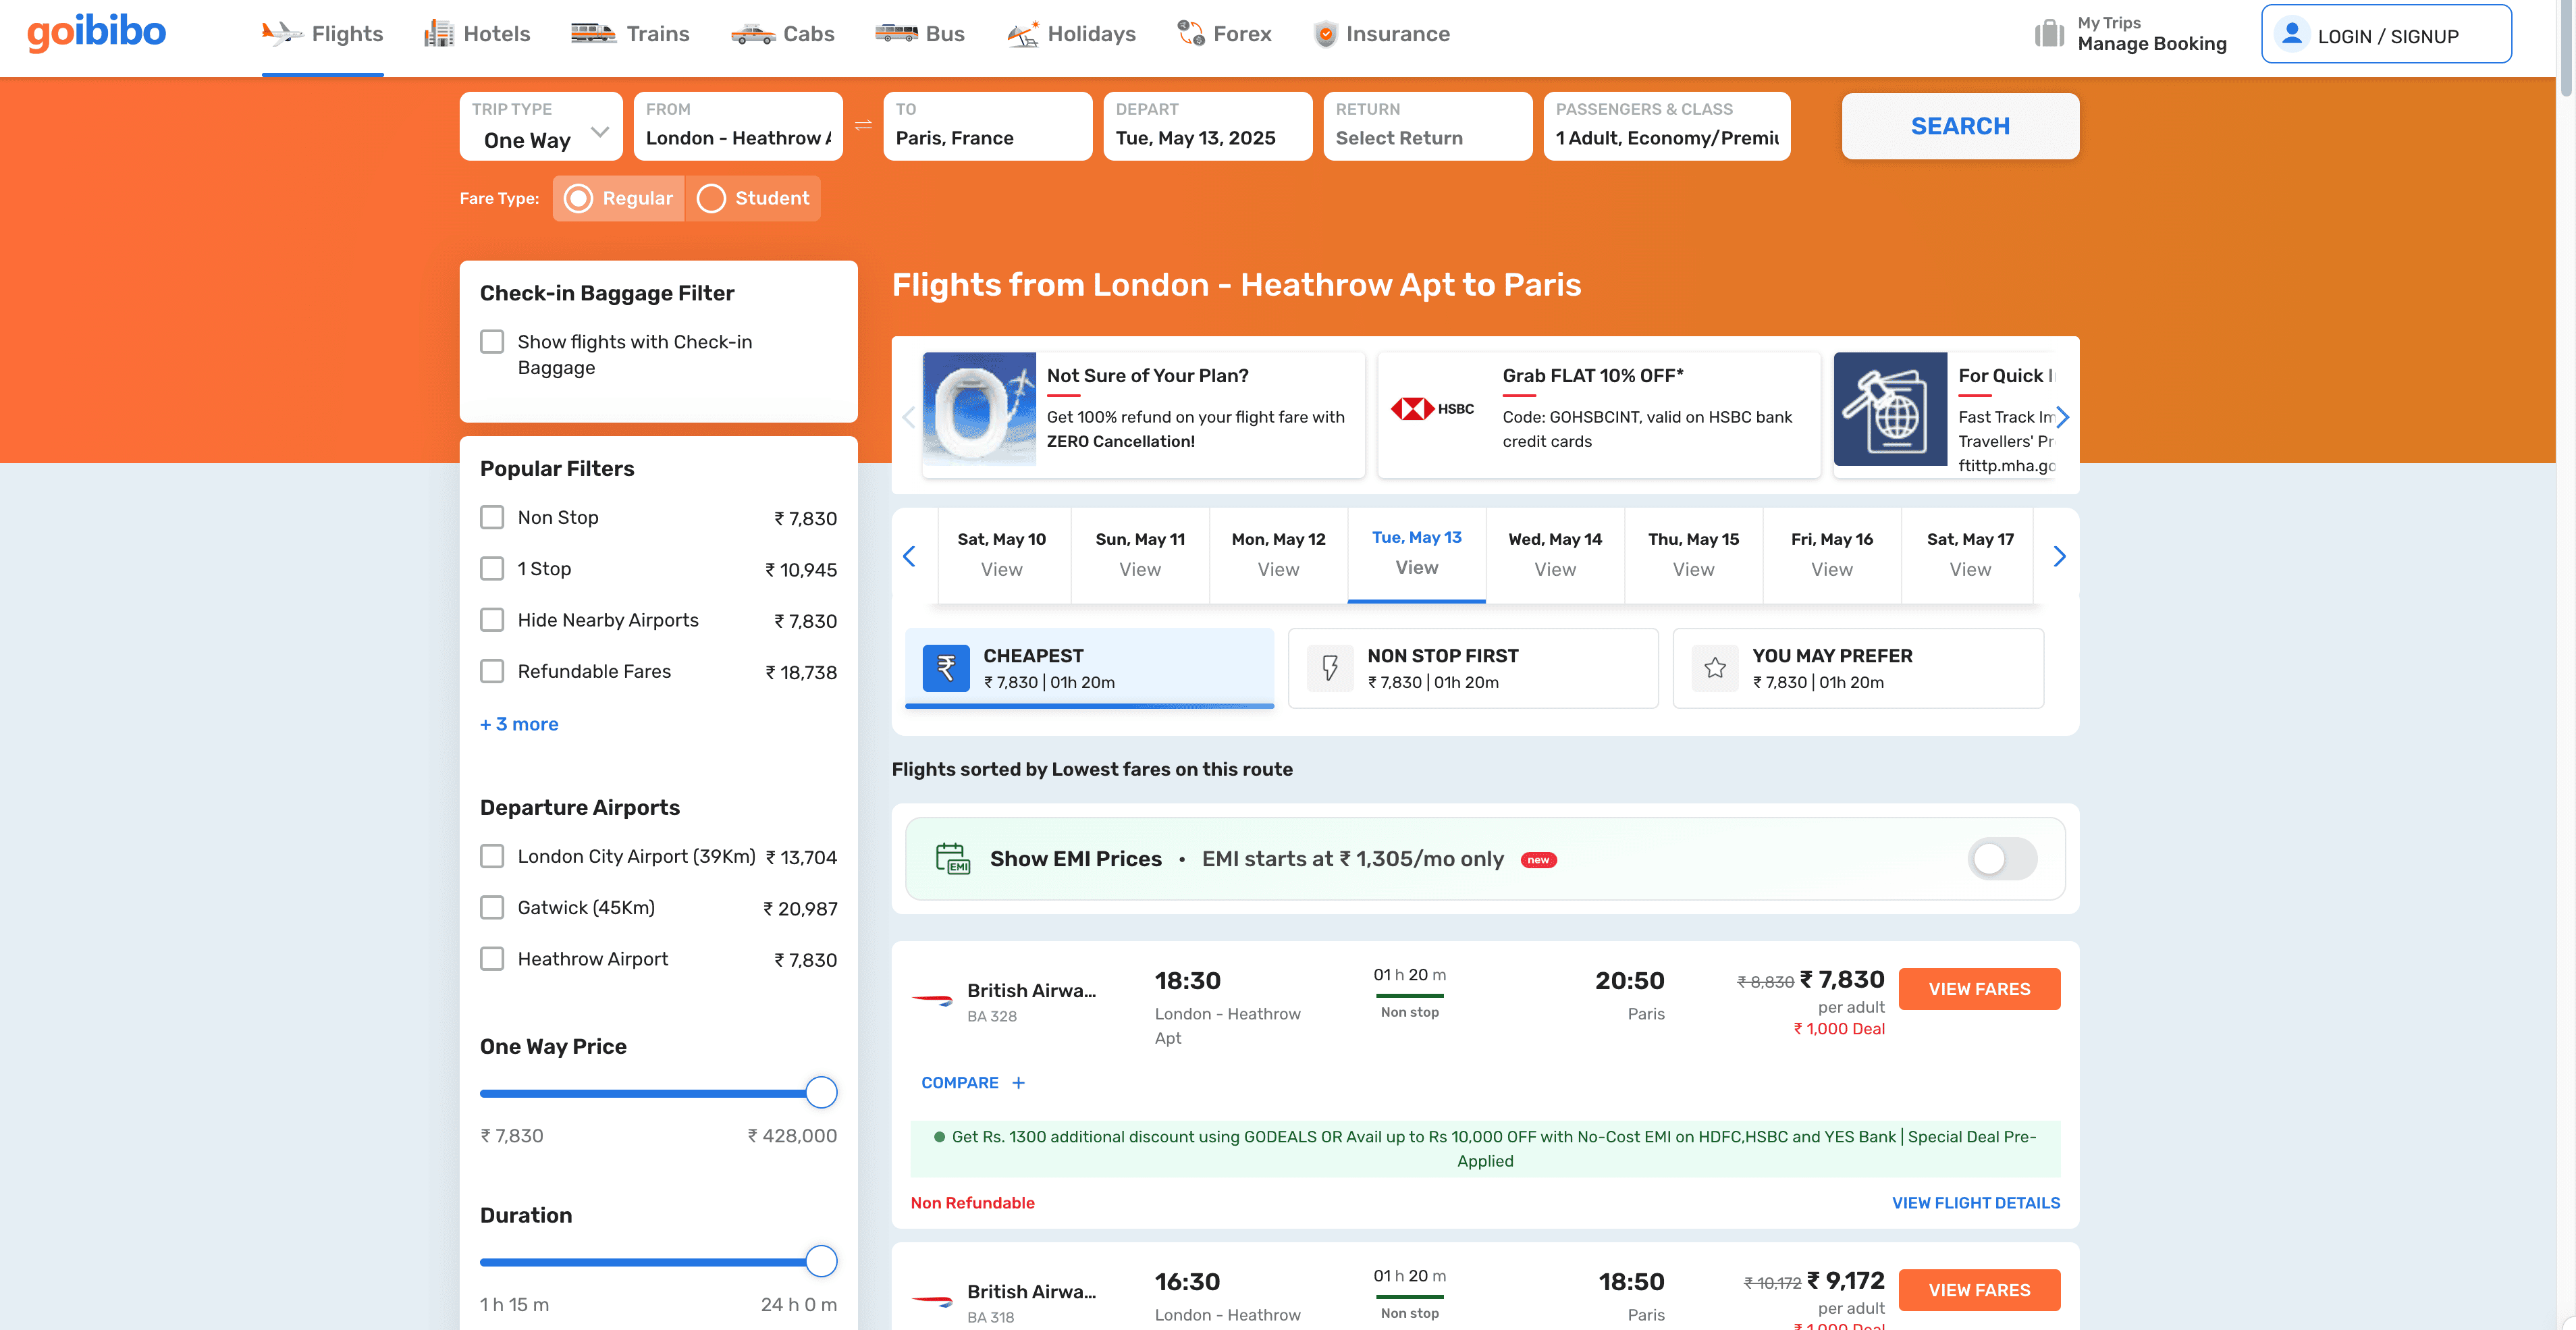The height and width of the screenshot is (1330, 2576).
Task: Check the Non Stop filter
Action: click(x=492, y=518)
